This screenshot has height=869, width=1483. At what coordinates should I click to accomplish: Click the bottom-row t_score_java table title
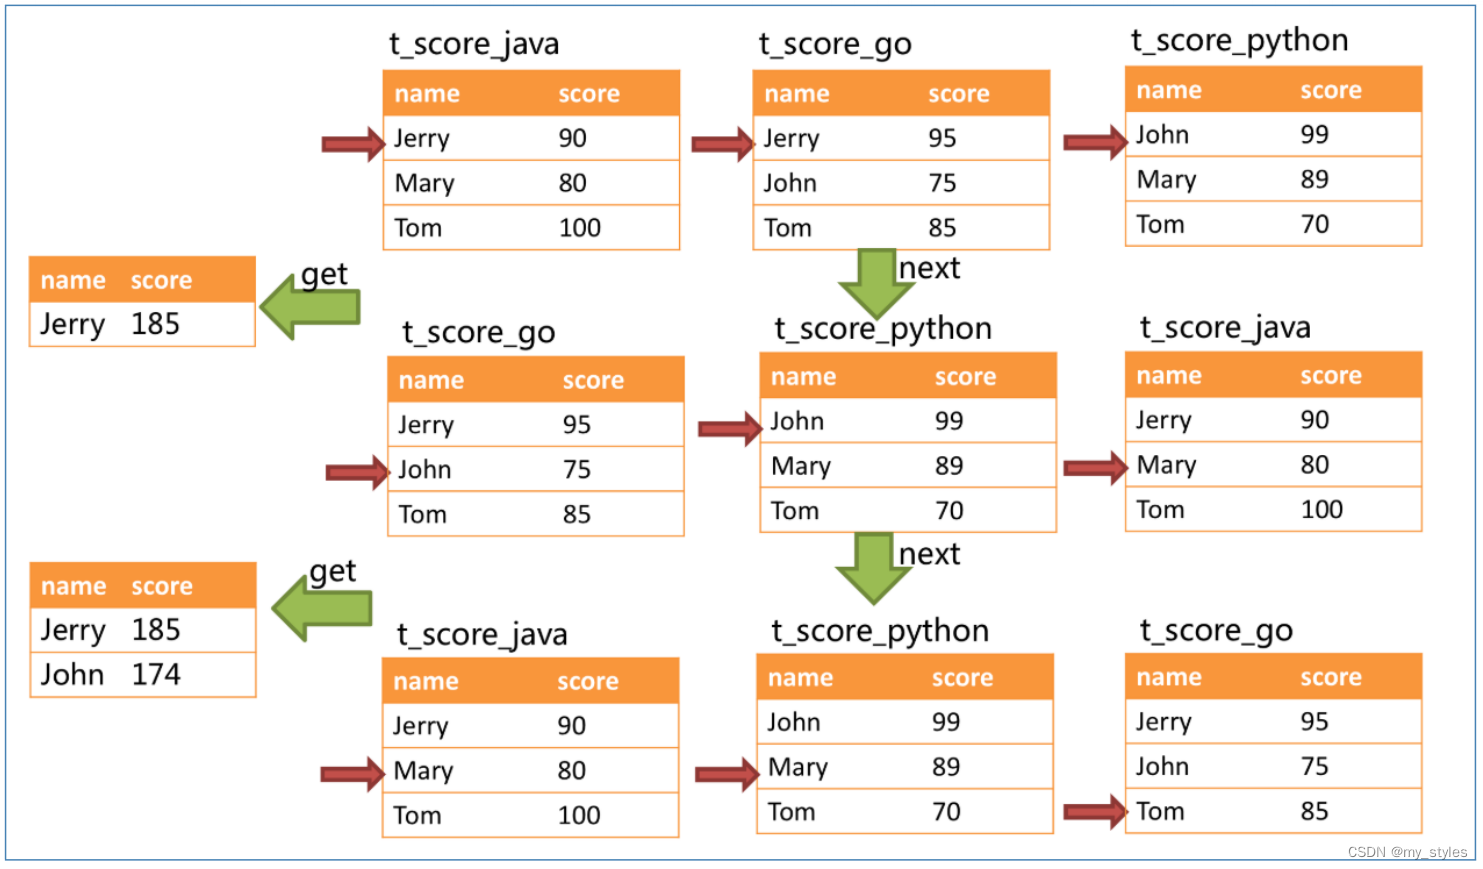(482, 635)
